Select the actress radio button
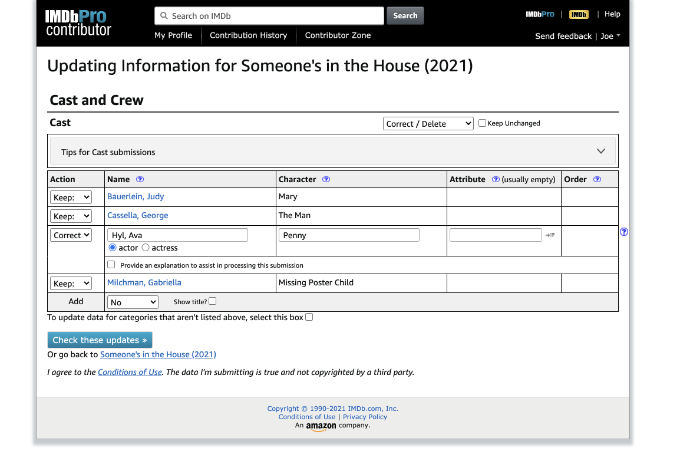Screen dimensions: 680x474 click(146, 247)
